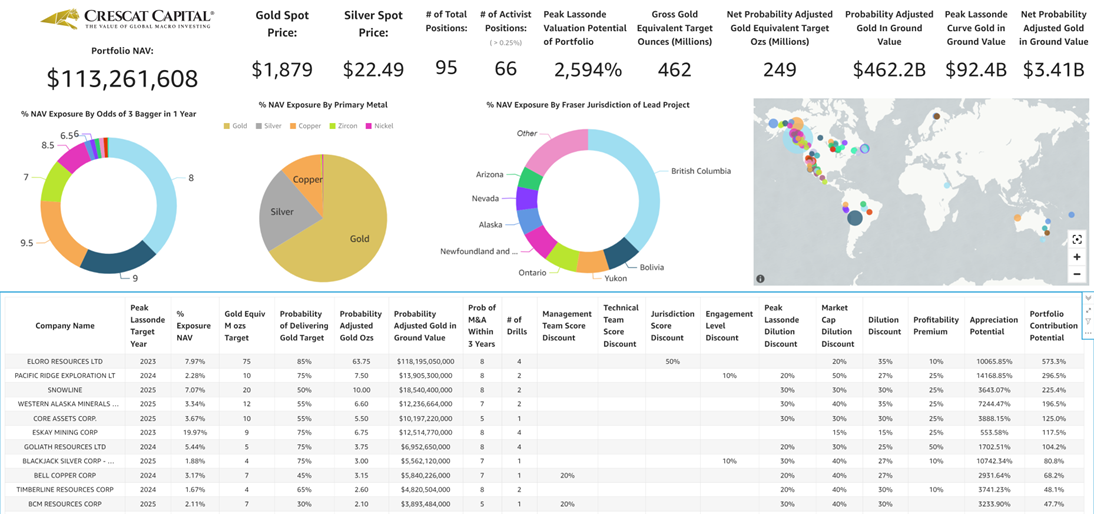The height and width of the screenshot is (514, 1094).
Task: Click the Nevada chart label
Action: 485,198
